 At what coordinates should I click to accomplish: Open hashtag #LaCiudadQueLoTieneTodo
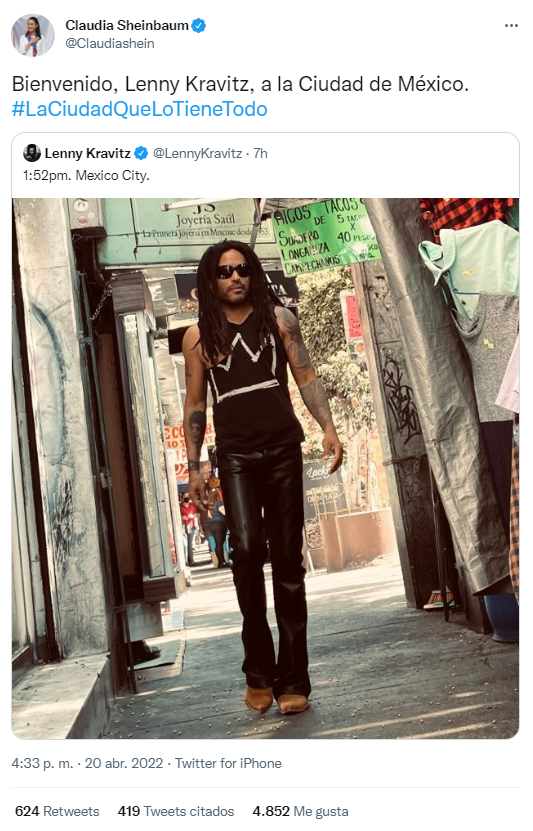pyautogui.click(x=139, y=109)
